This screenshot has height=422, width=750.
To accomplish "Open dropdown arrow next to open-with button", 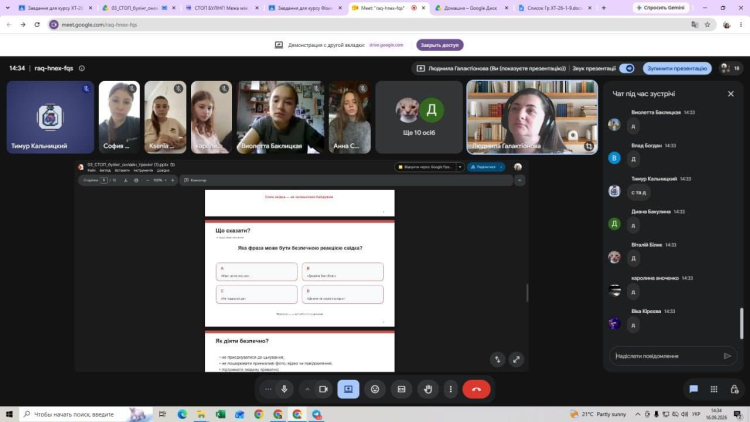I will pos(460,167).
